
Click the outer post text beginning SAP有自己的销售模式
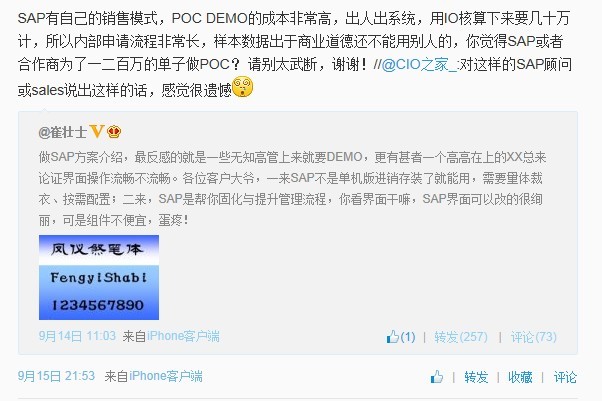(295, 54)
